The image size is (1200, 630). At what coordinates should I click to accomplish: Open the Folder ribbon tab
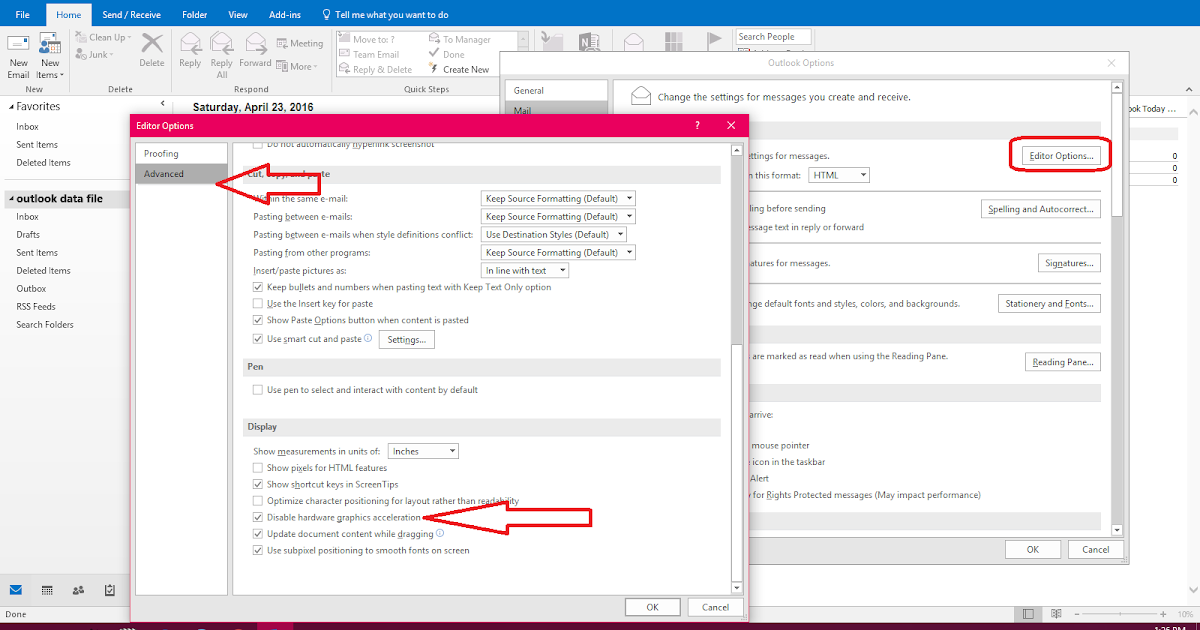195,15
